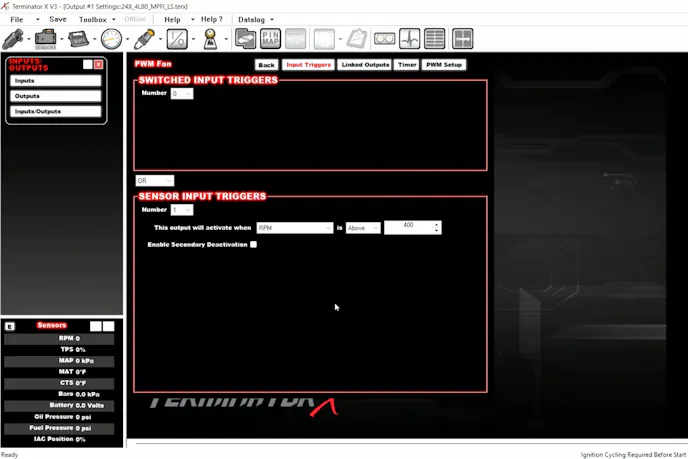This screenshot has height=459, width=688.
Task: Click the sync transfer arrows icon
Action: tap(245, 39)
